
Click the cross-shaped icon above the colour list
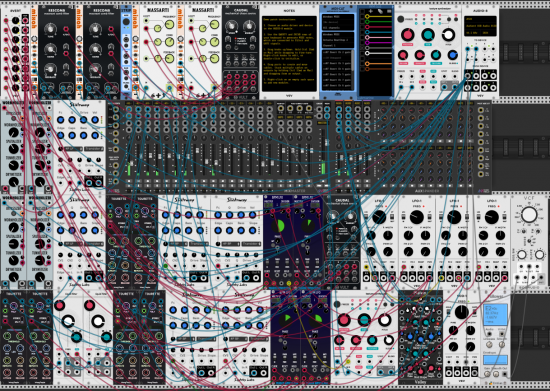371,11
